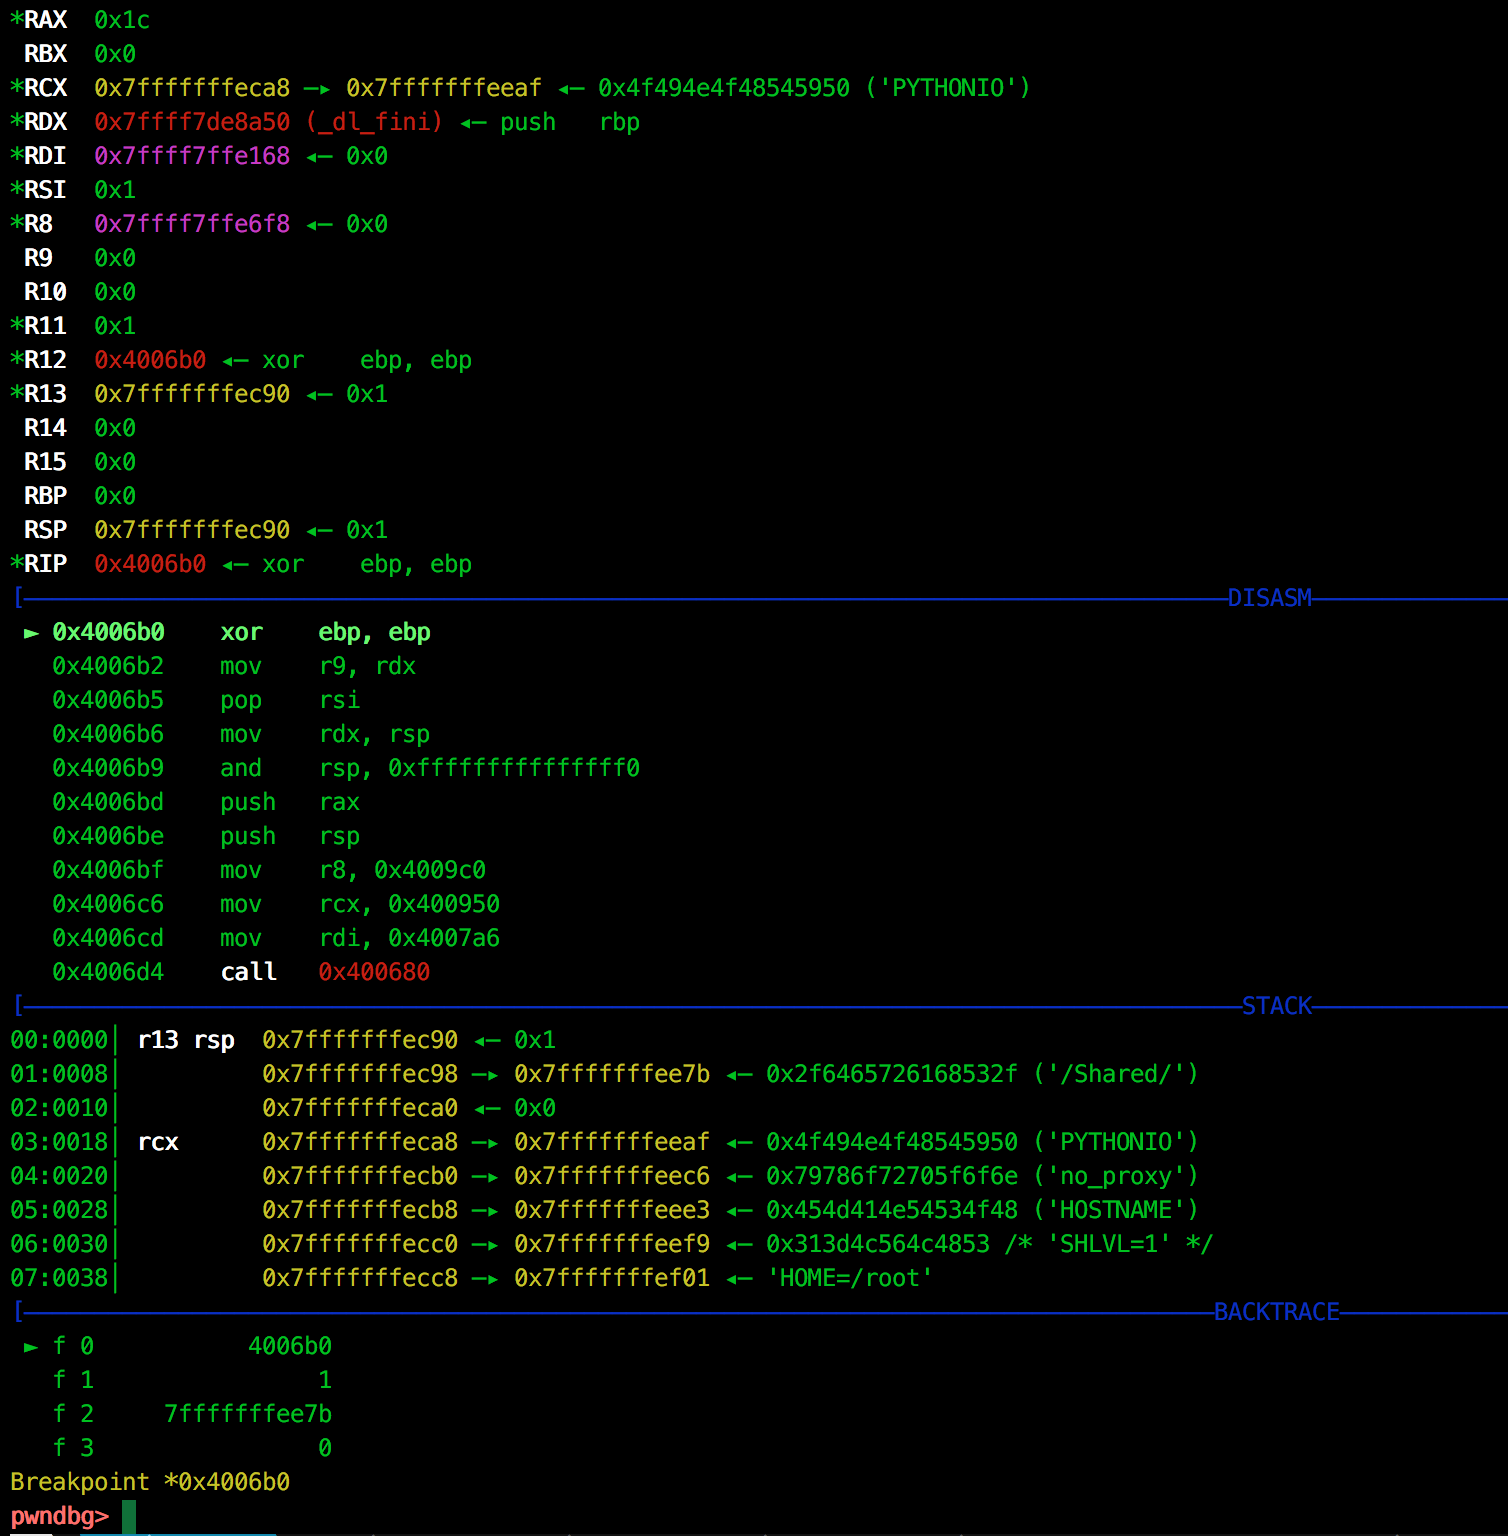The image size is (1508, 1536).
Task: Click the 'SHLVL=1' comment
Action: coord(1109,1244)
